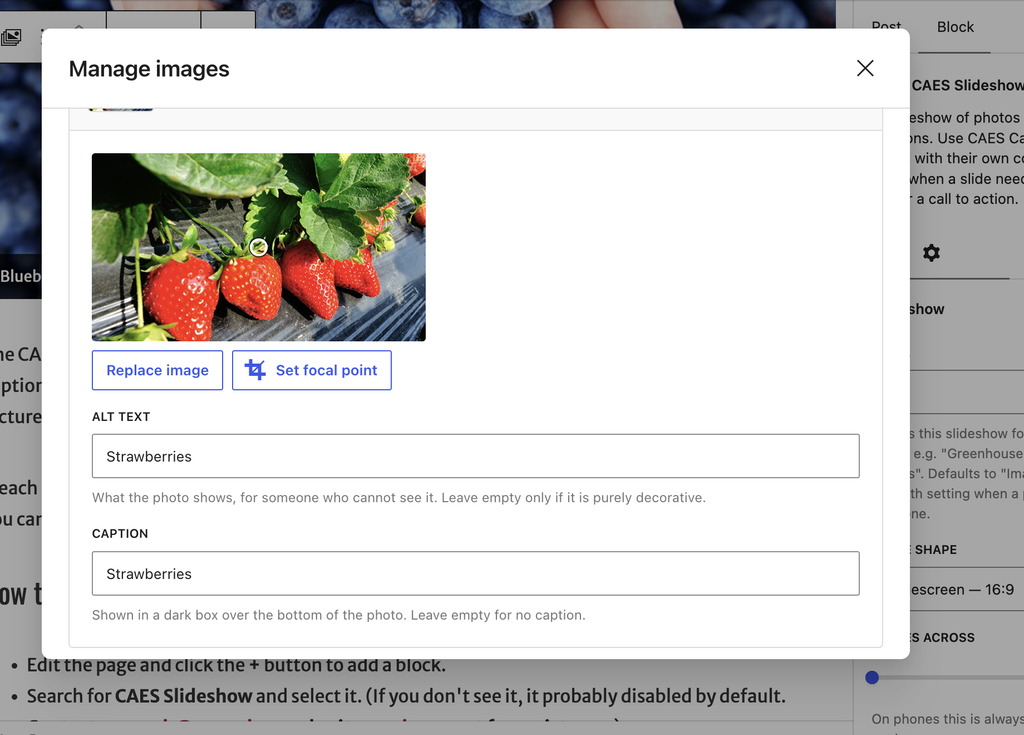Click the 'CAES Slideshow' sidebar heading

pos(967,86)
